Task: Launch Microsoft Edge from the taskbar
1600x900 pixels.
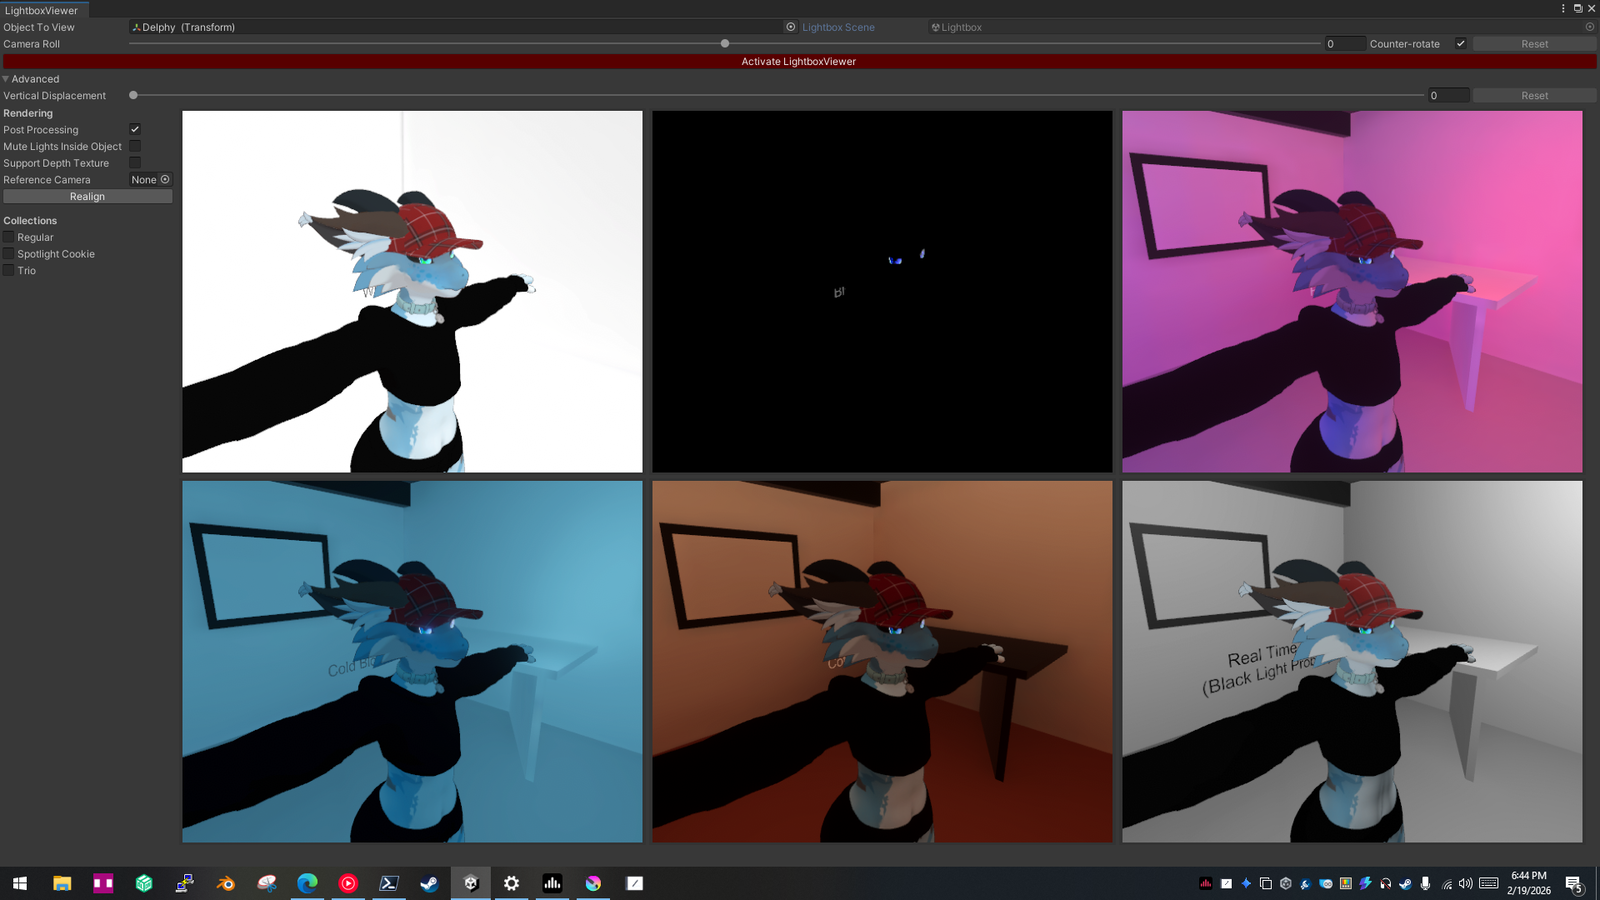Action: 307,883
